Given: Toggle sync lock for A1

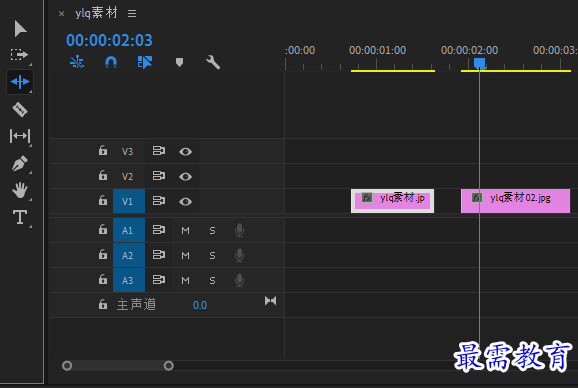Looking at the screenshot, I should pyautogui.click(x=159, y=230).
